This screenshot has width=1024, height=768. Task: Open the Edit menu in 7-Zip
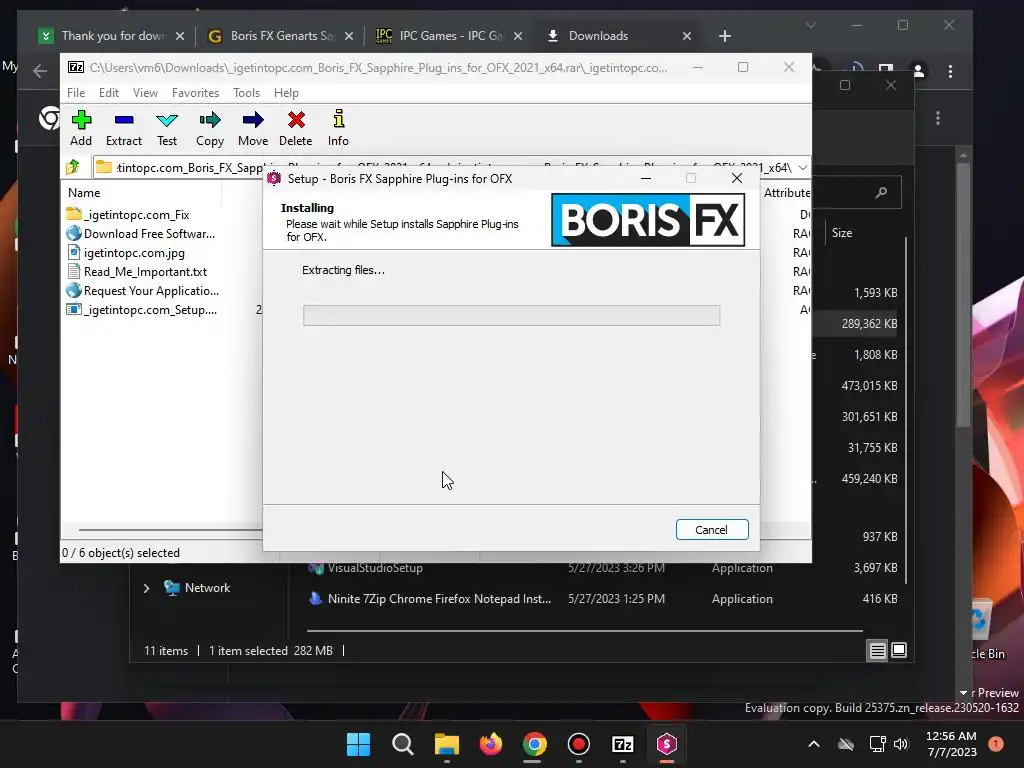coord(109,93)
